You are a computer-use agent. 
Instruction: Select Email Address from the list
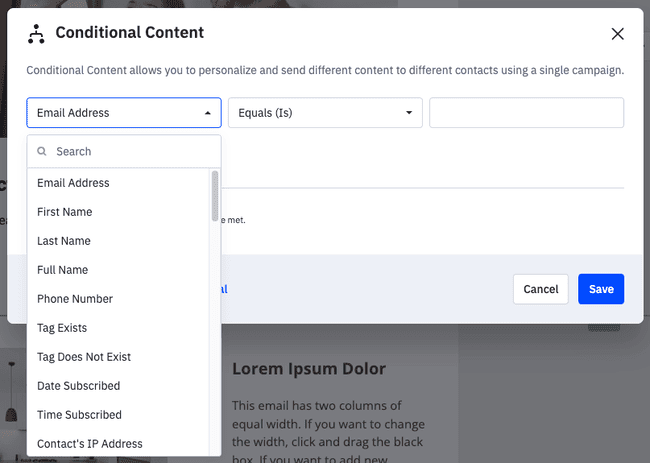tap(73, 183)
